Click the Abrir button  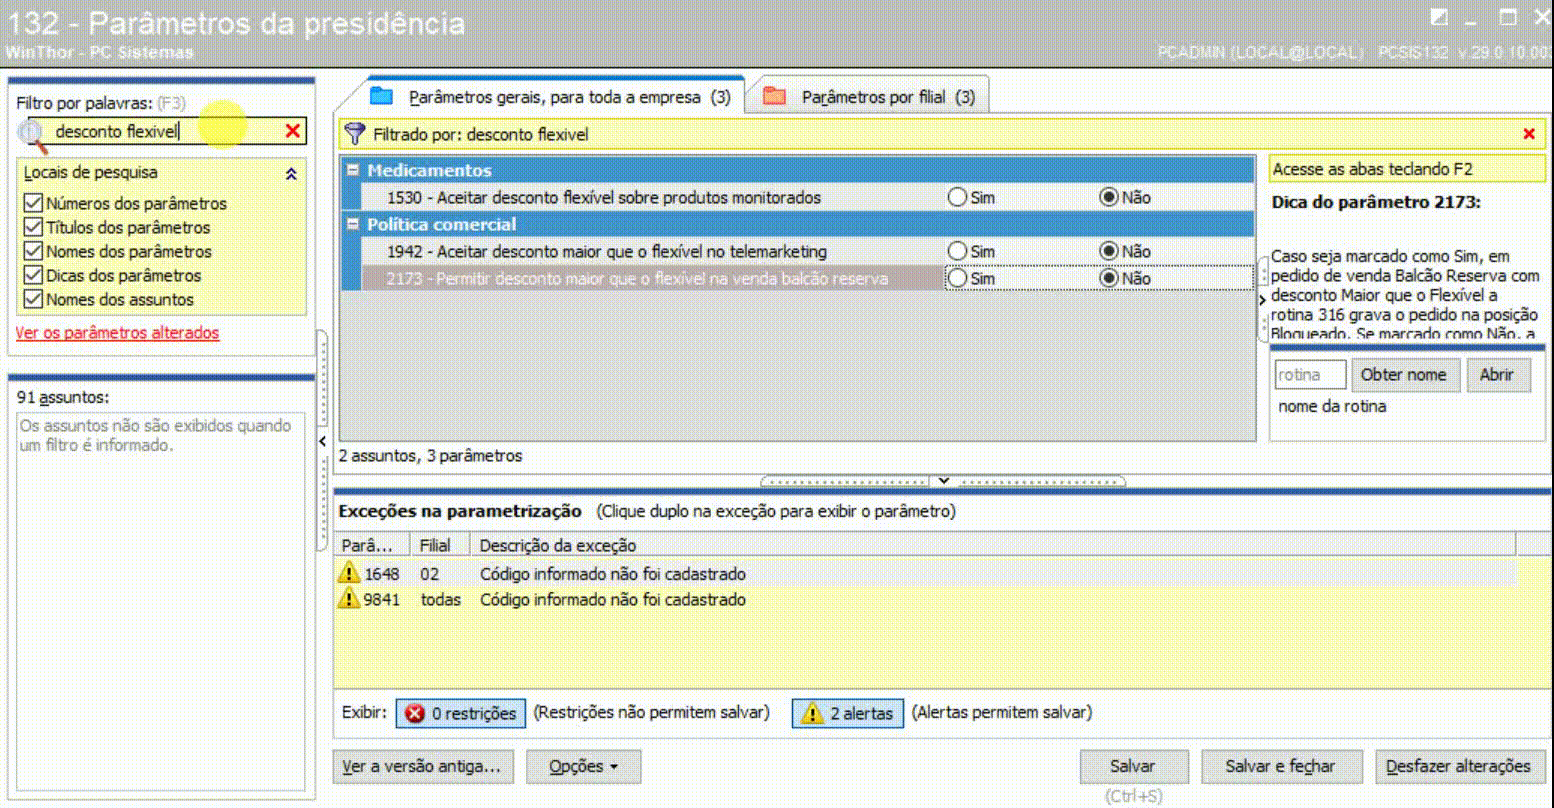(x=1497, y=375)
